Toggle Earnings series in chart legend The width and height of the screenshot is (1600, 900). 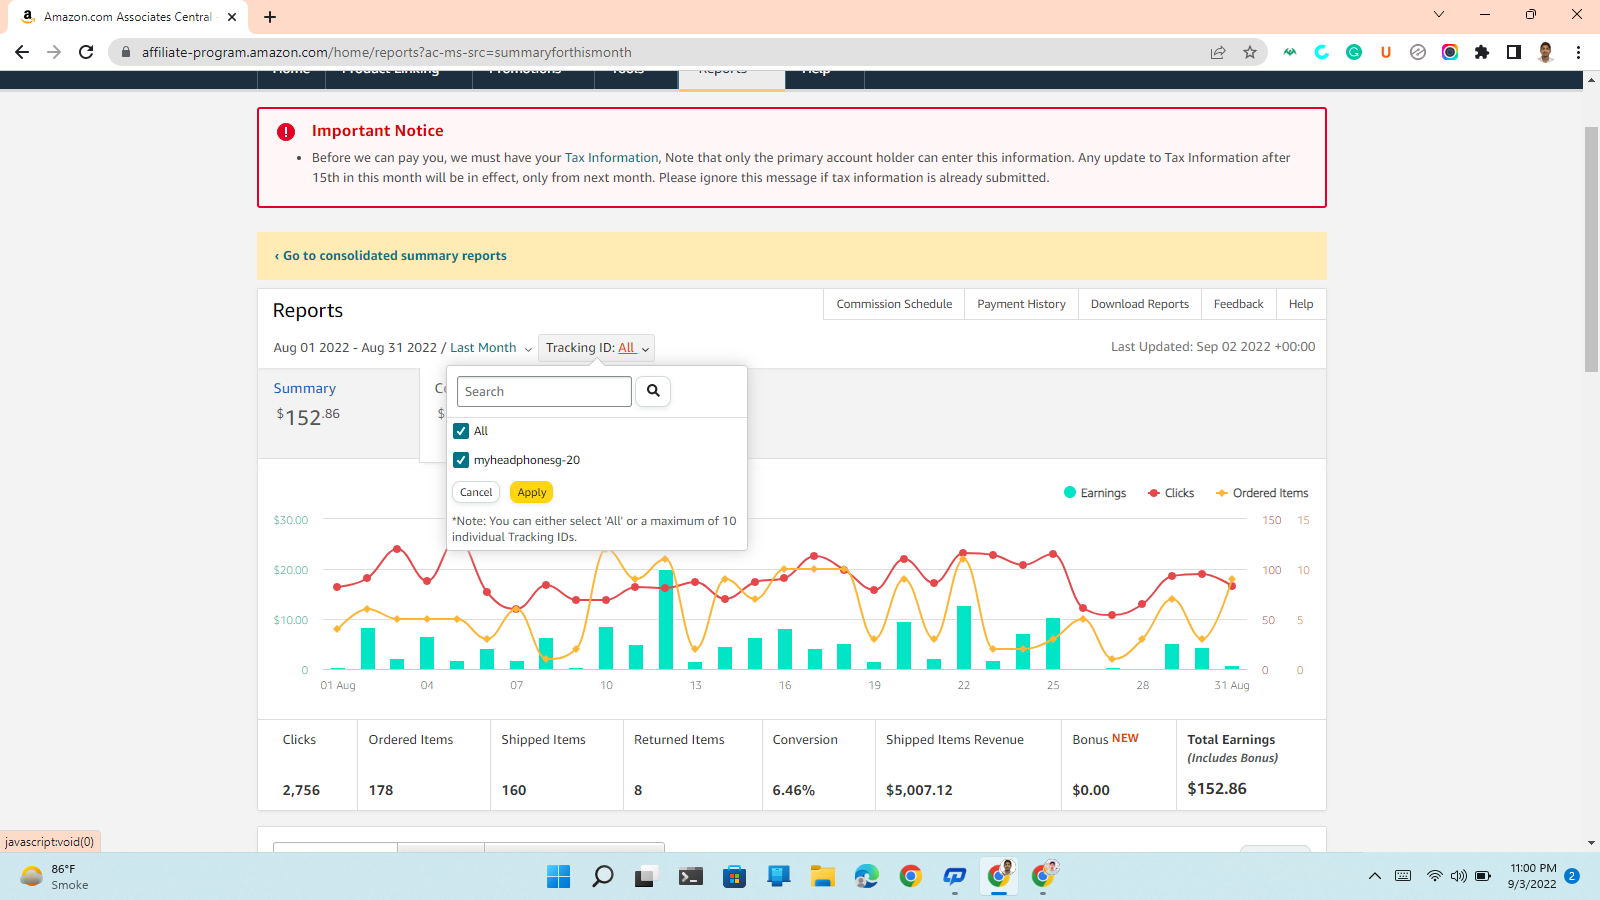(x=1095, y=493)
